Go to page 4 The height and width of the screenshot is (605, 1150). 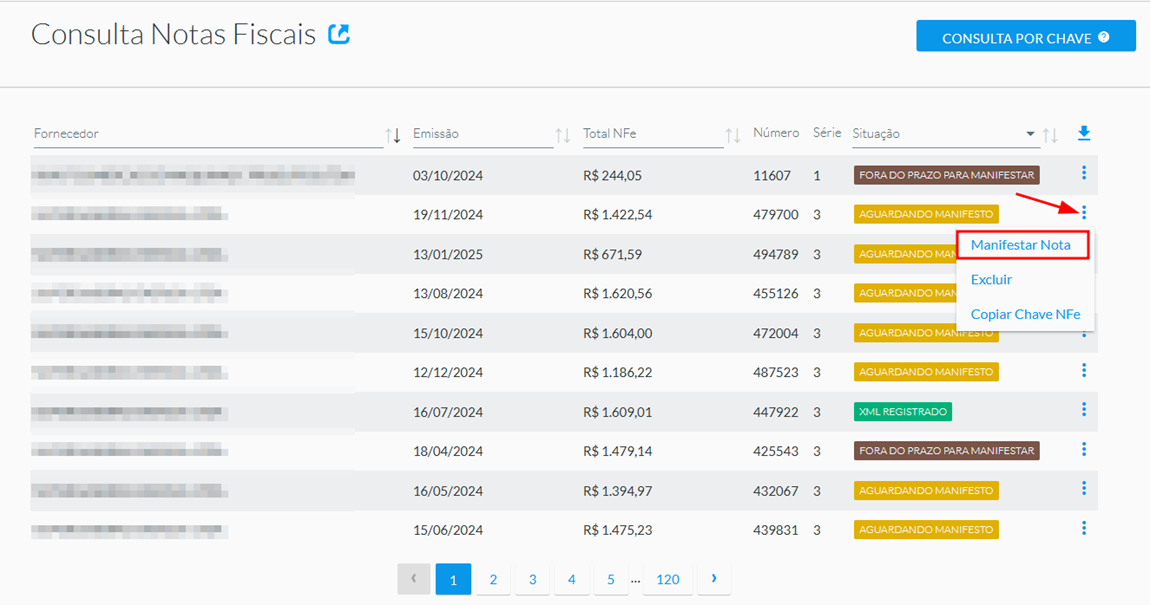(x=571, y=579)
